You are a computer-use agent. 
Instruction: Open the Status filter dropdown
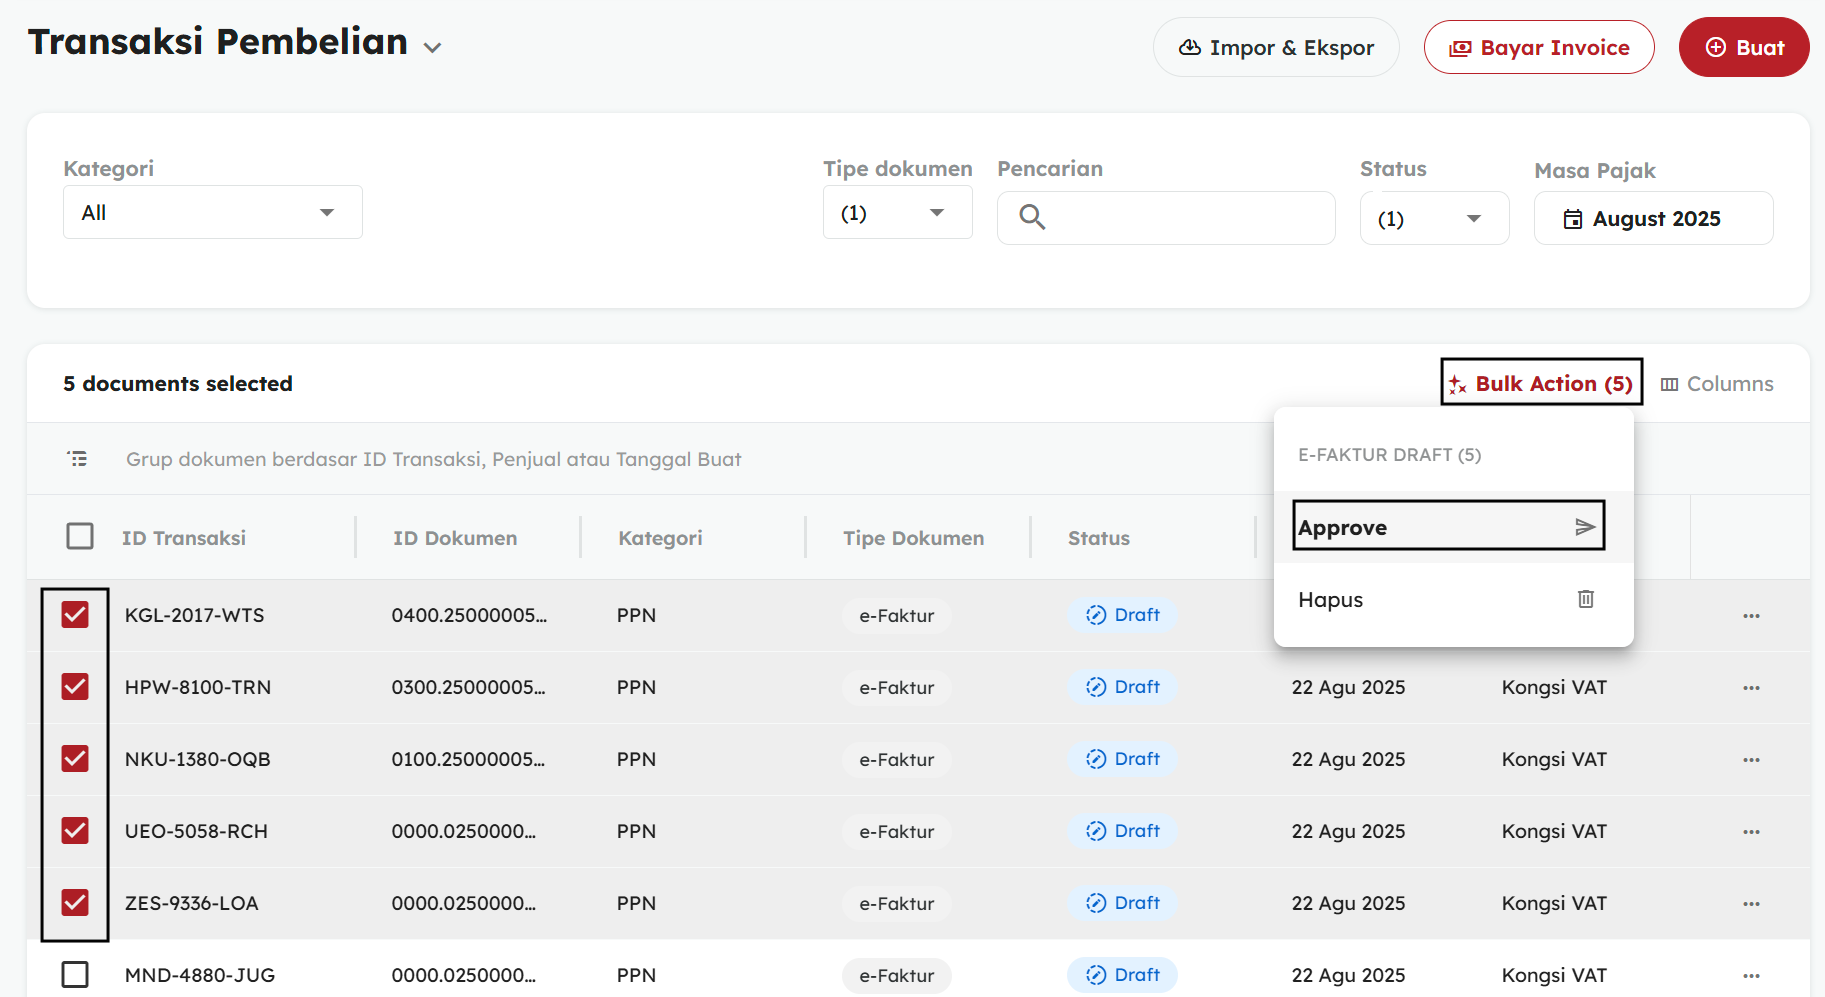(1435, 218)
